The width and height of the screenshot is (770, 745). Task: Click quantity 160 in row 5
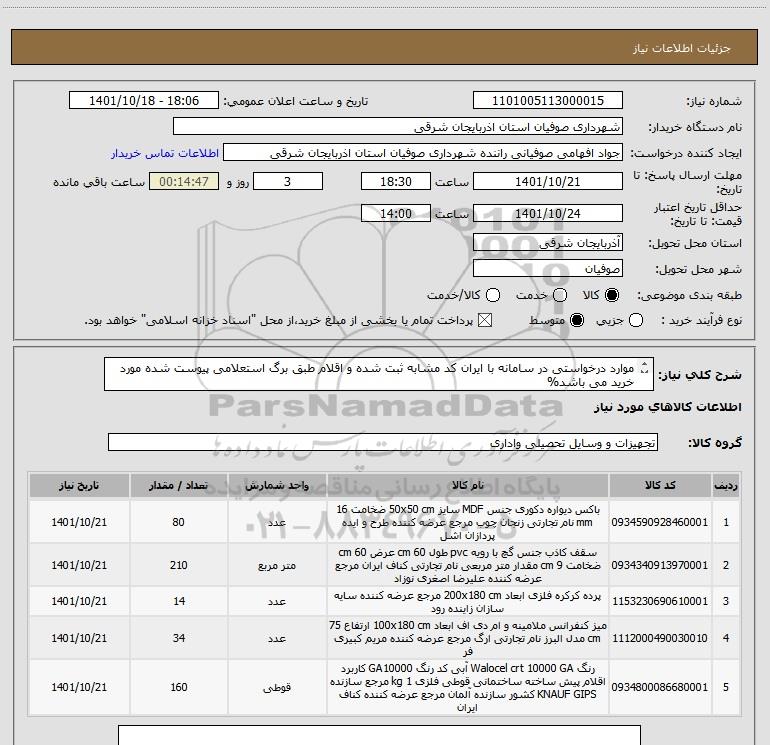[x=179, y=687]
